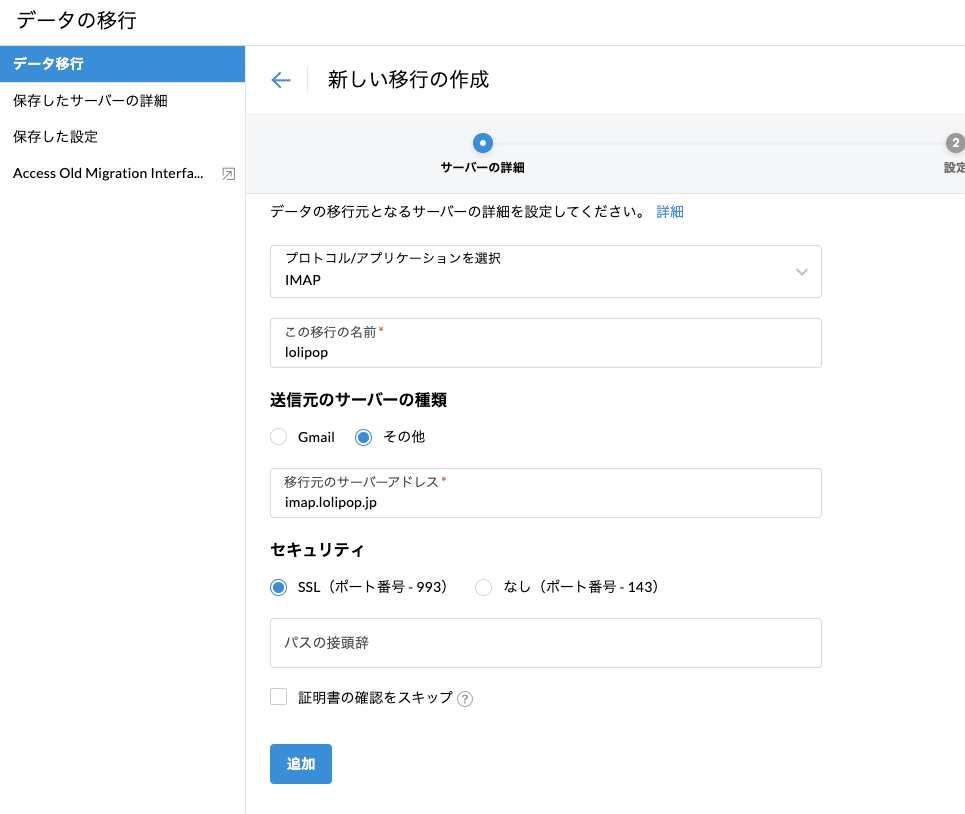Screen dimensions: 965x814
Task: Click the required asterisk field この移行の名前
Action: click(x=545, y=345)
